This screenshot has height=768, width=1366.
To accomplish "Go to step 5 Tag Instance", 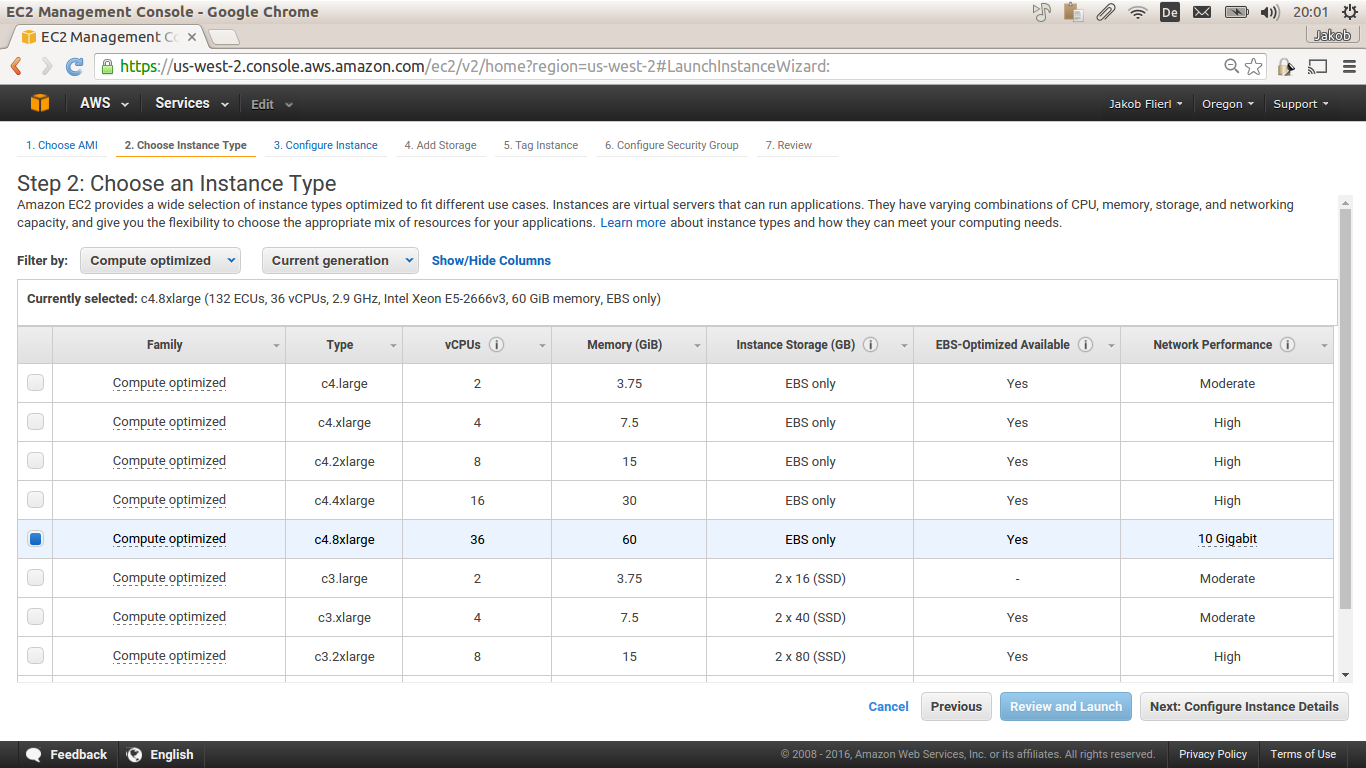I will (541, 145).
